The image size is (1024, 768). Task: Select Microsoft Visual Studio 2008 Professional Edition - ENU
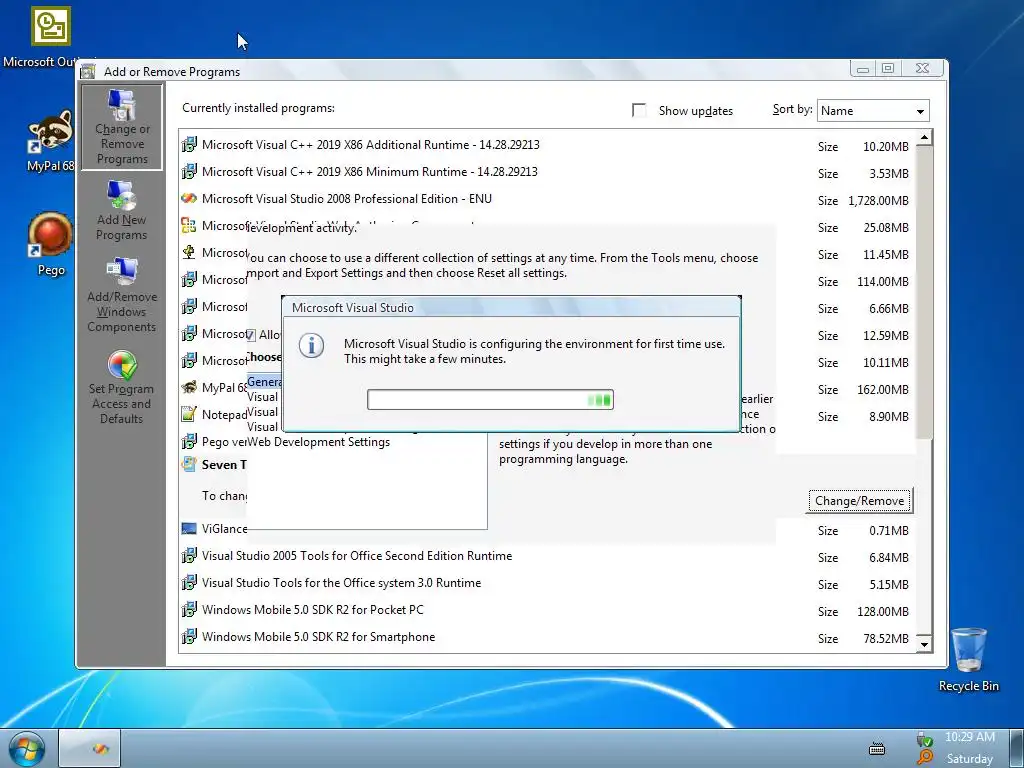(x=347, y=199)
